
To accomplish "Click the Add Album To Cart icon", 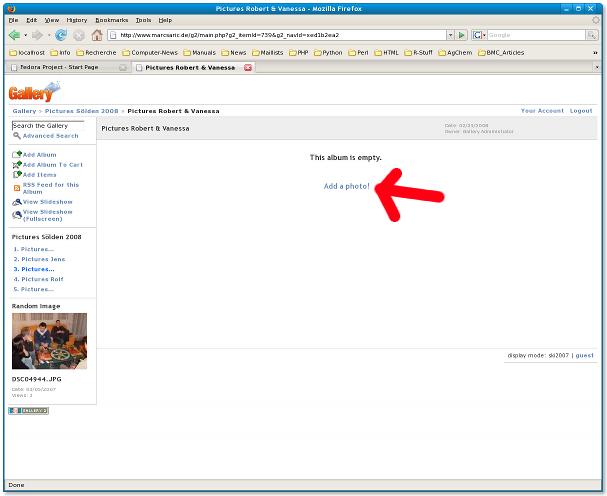I will (x=17, y=165).
